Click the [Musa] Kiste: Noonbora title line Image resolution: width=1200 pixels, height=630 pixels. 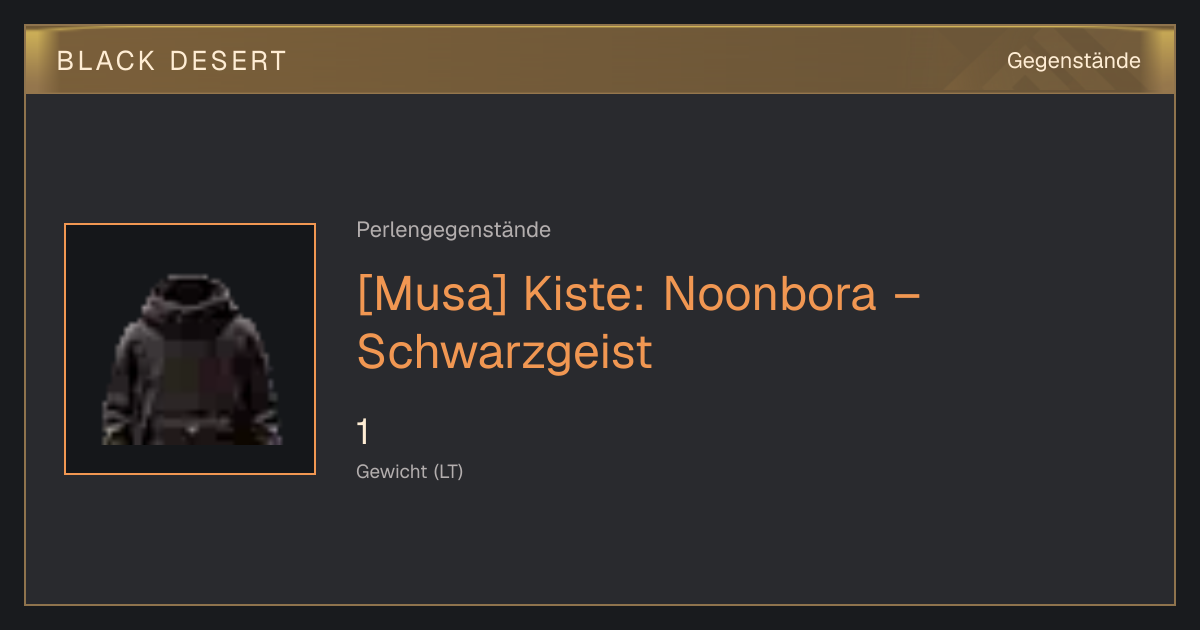pyautogui.click(x=638, y=293)
